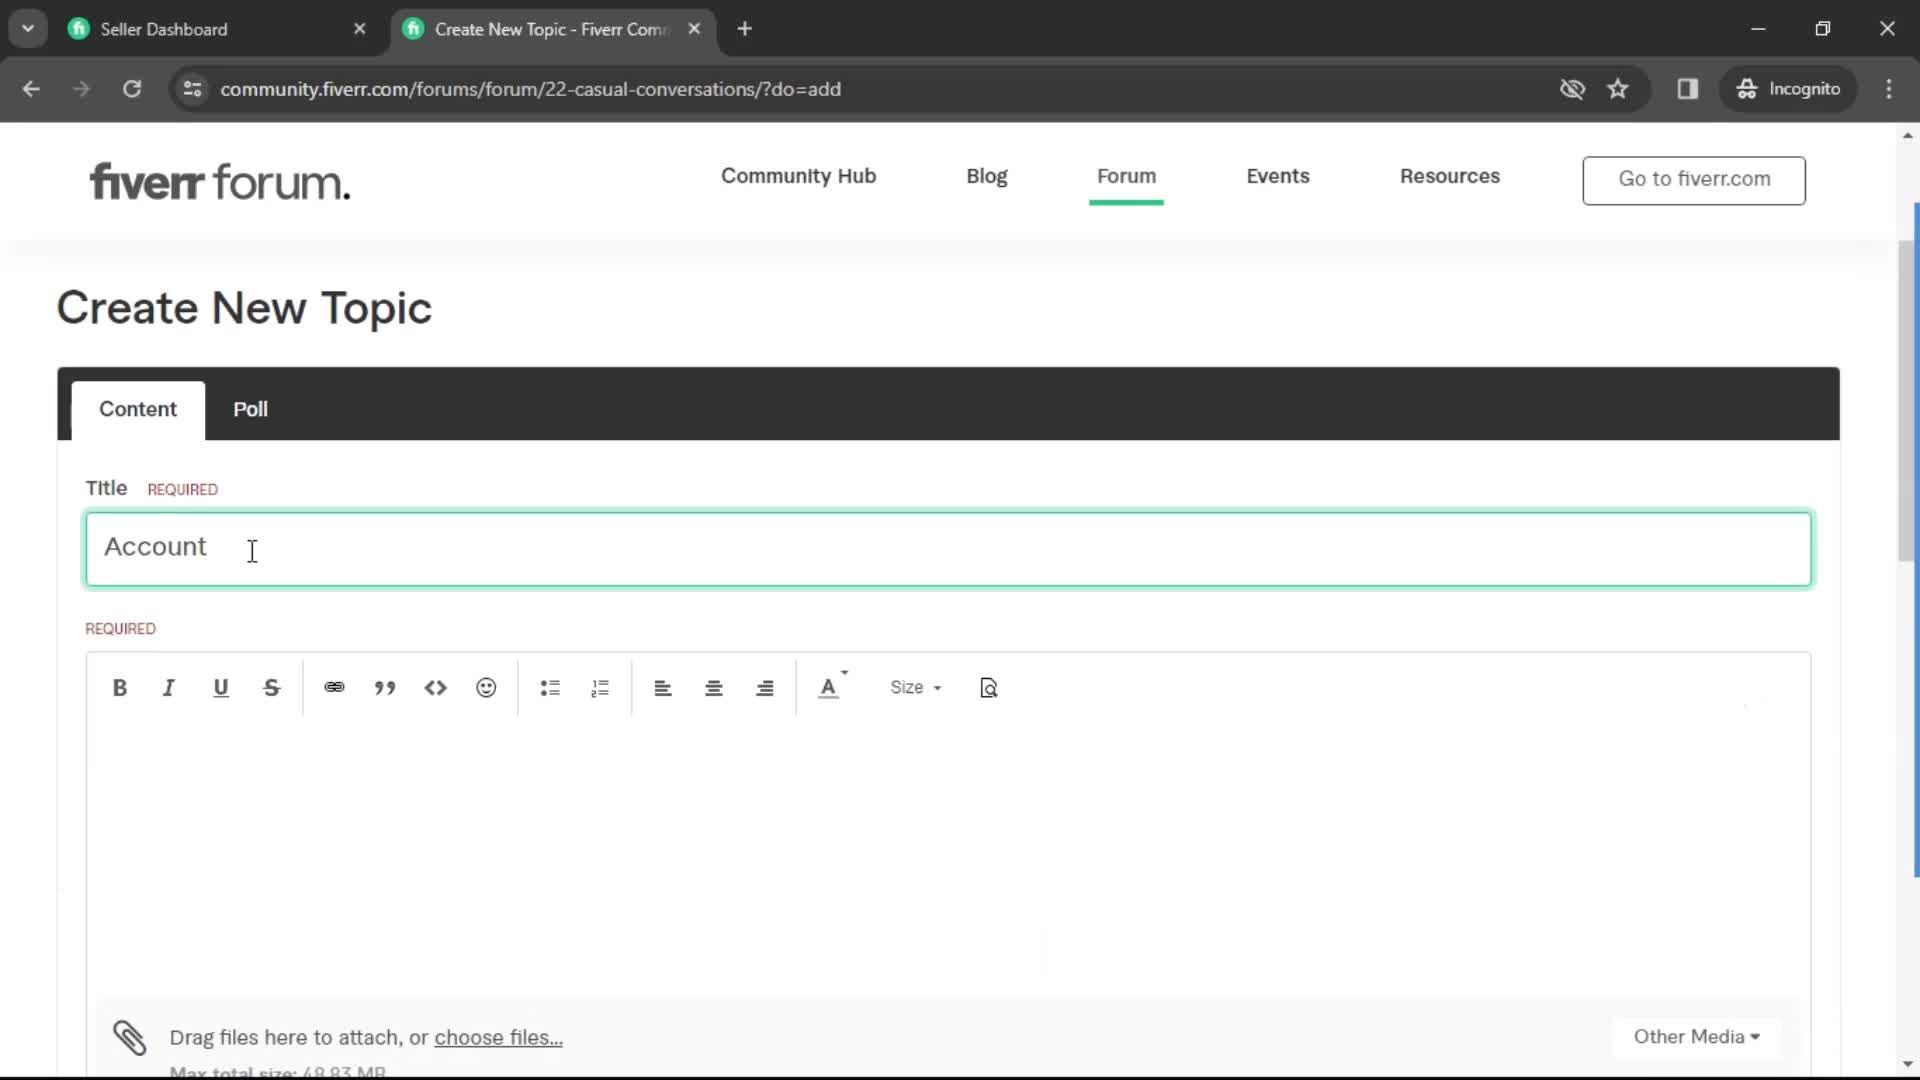1920x1080 pixels.
Task: Toggle inline code formatting
Action: coord(436,687)
